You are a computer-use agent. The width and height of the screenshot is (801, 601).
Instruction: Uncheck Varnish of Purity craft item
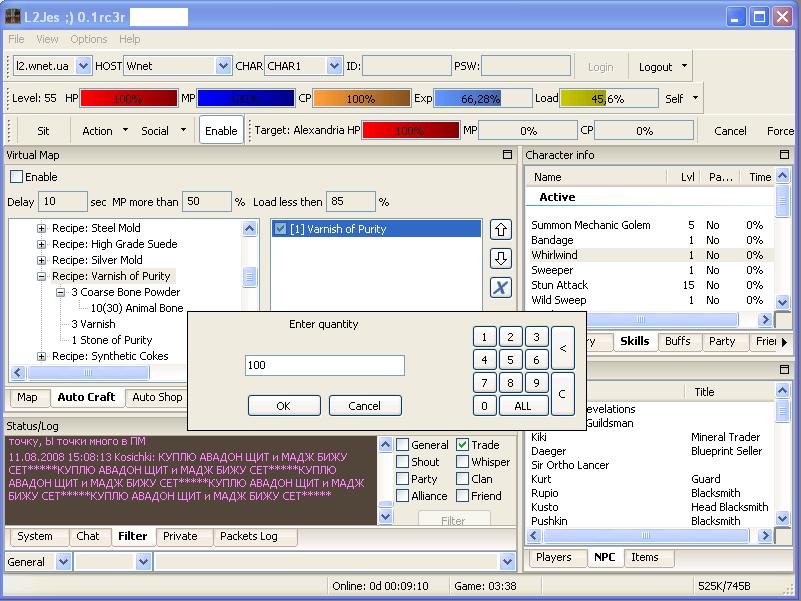[x=280, y=229]
